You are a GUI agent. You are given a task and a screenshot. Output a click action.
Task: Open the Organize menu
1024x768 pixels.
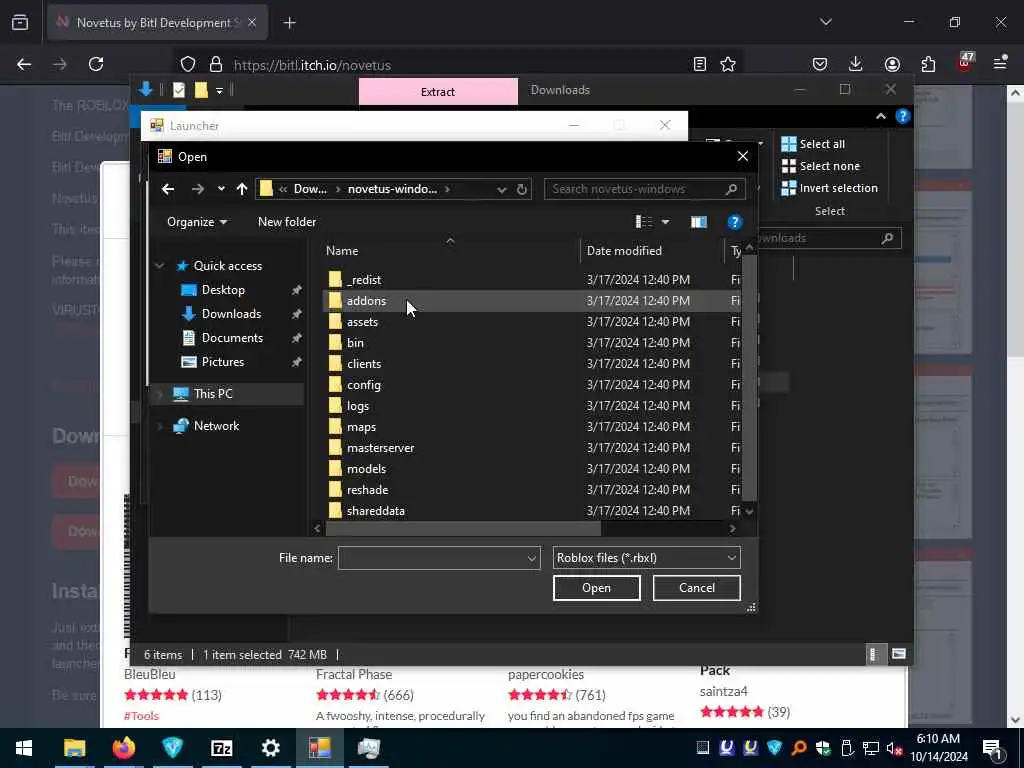(x=197, y=222)
